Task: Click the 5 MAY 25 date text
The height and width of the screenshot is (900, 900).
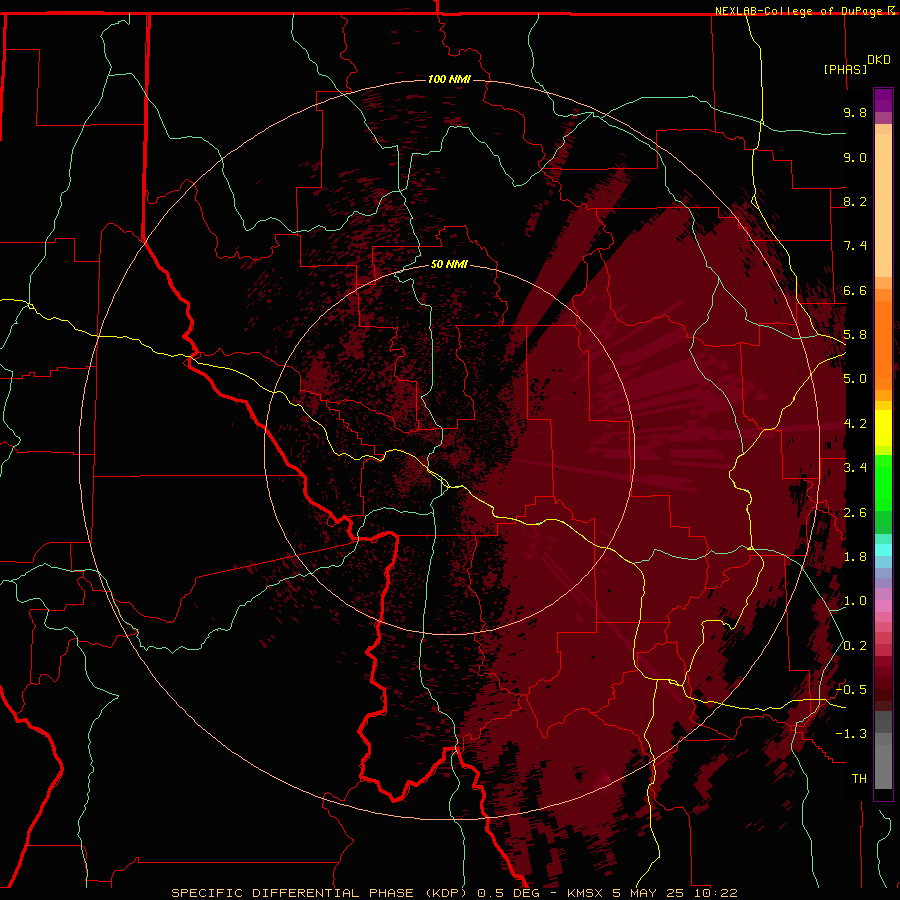Action: point(650,893)
